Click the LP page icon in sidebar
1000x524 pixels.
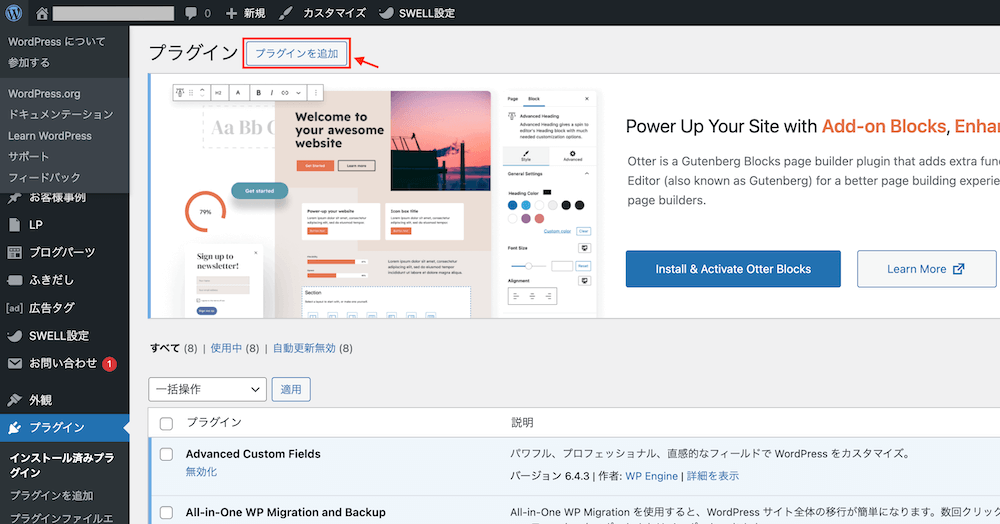[x=14, y=225]
